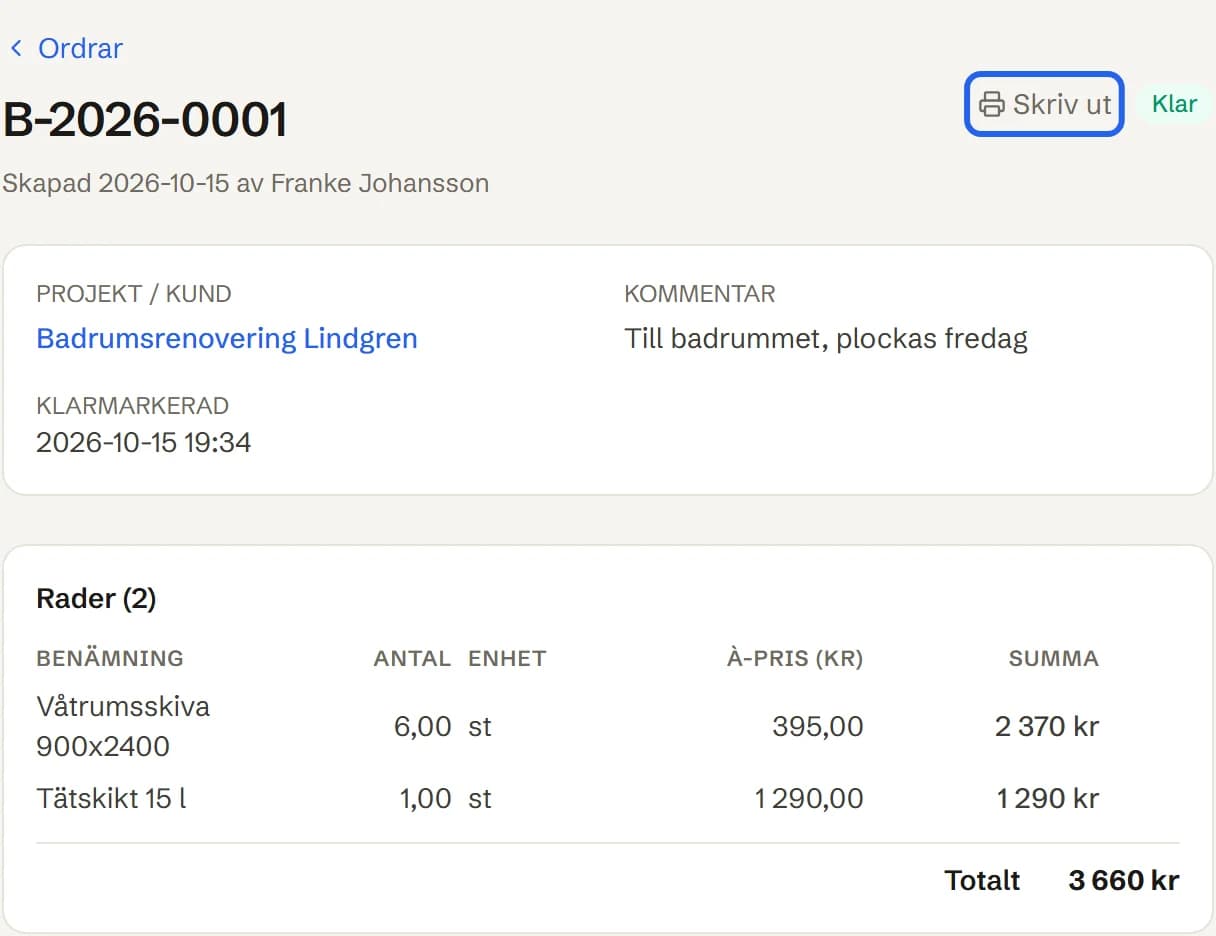Click the 'Rader (2)' heading
Viewport: 1216px width, 936px height.
(x=96, y=598)
